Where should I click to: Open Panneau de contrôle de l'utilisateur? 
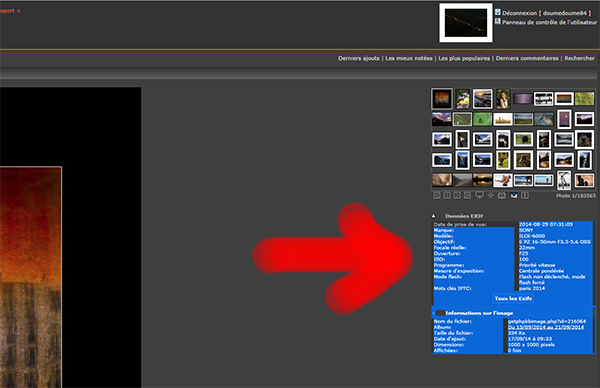(x=549, y=22)
